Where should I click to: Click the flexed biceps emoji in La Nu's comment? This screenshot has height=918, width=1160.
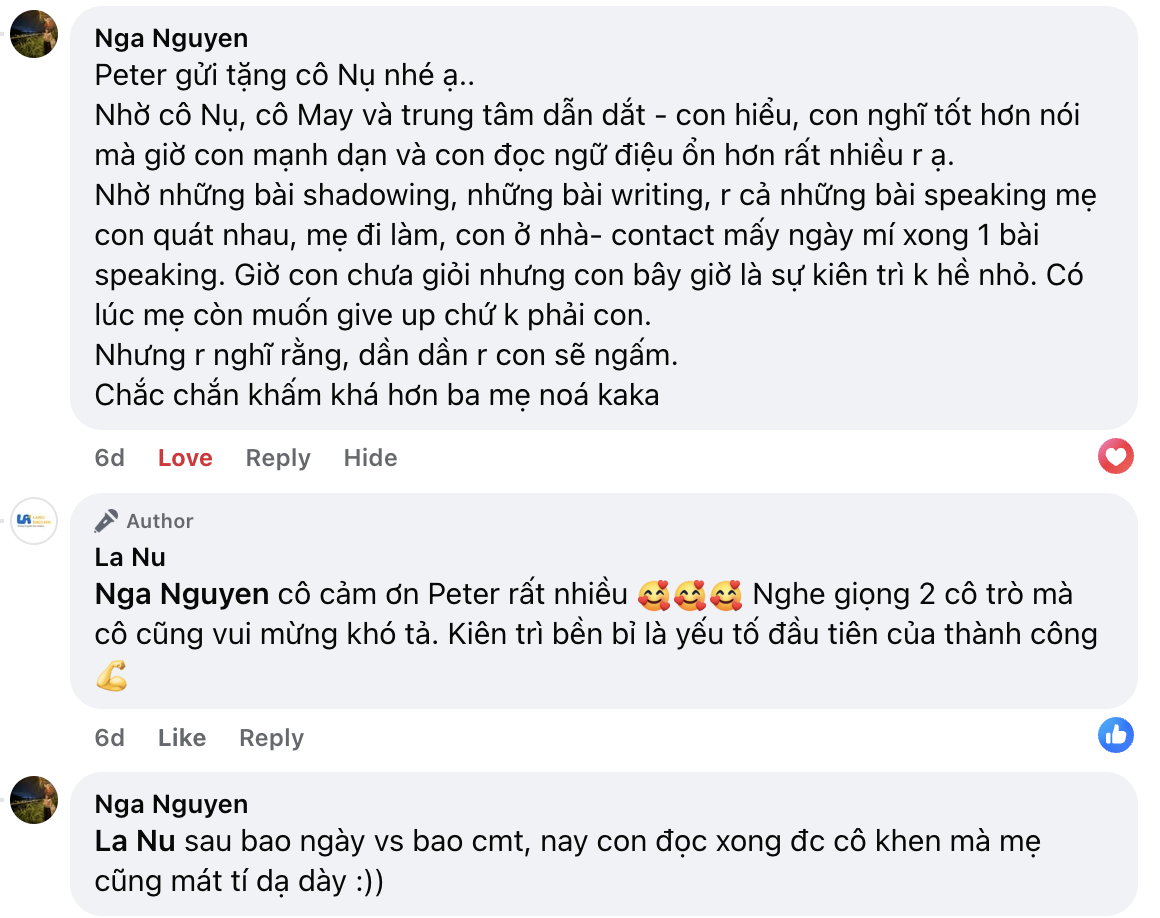(x=113, y=677)
